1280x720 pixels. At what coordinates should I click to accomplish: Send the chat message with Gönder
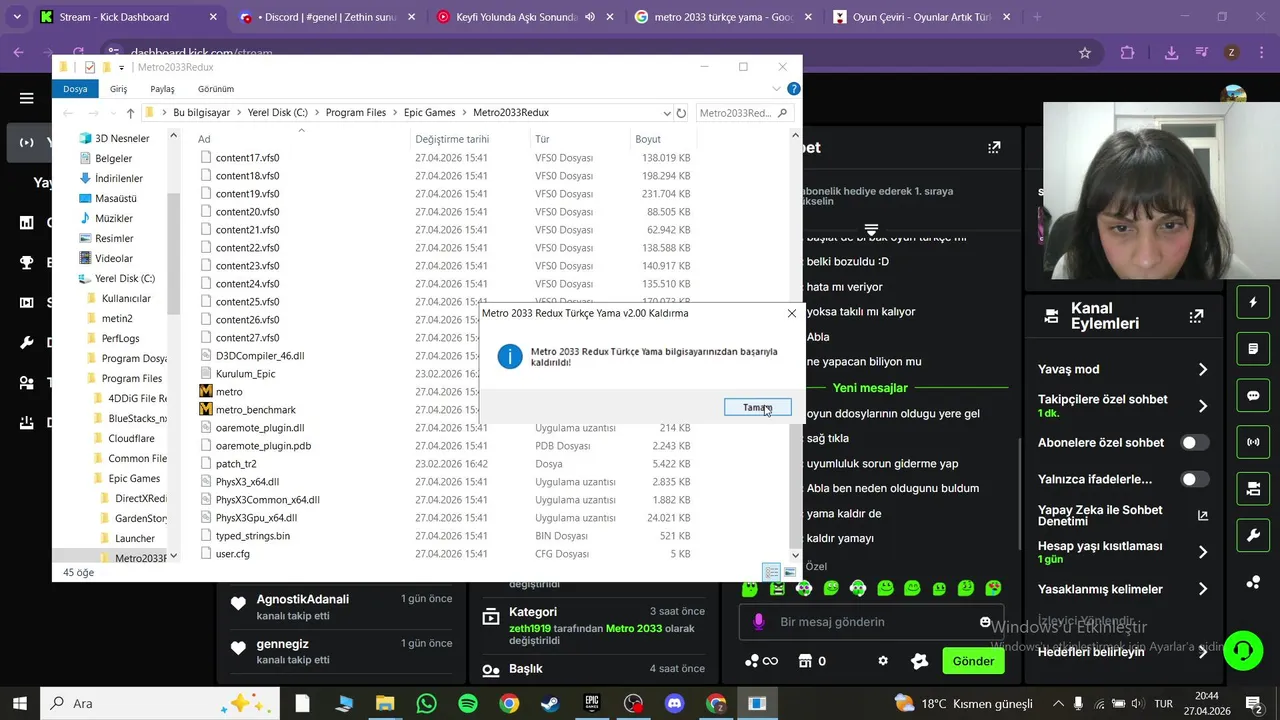[973, 661]
